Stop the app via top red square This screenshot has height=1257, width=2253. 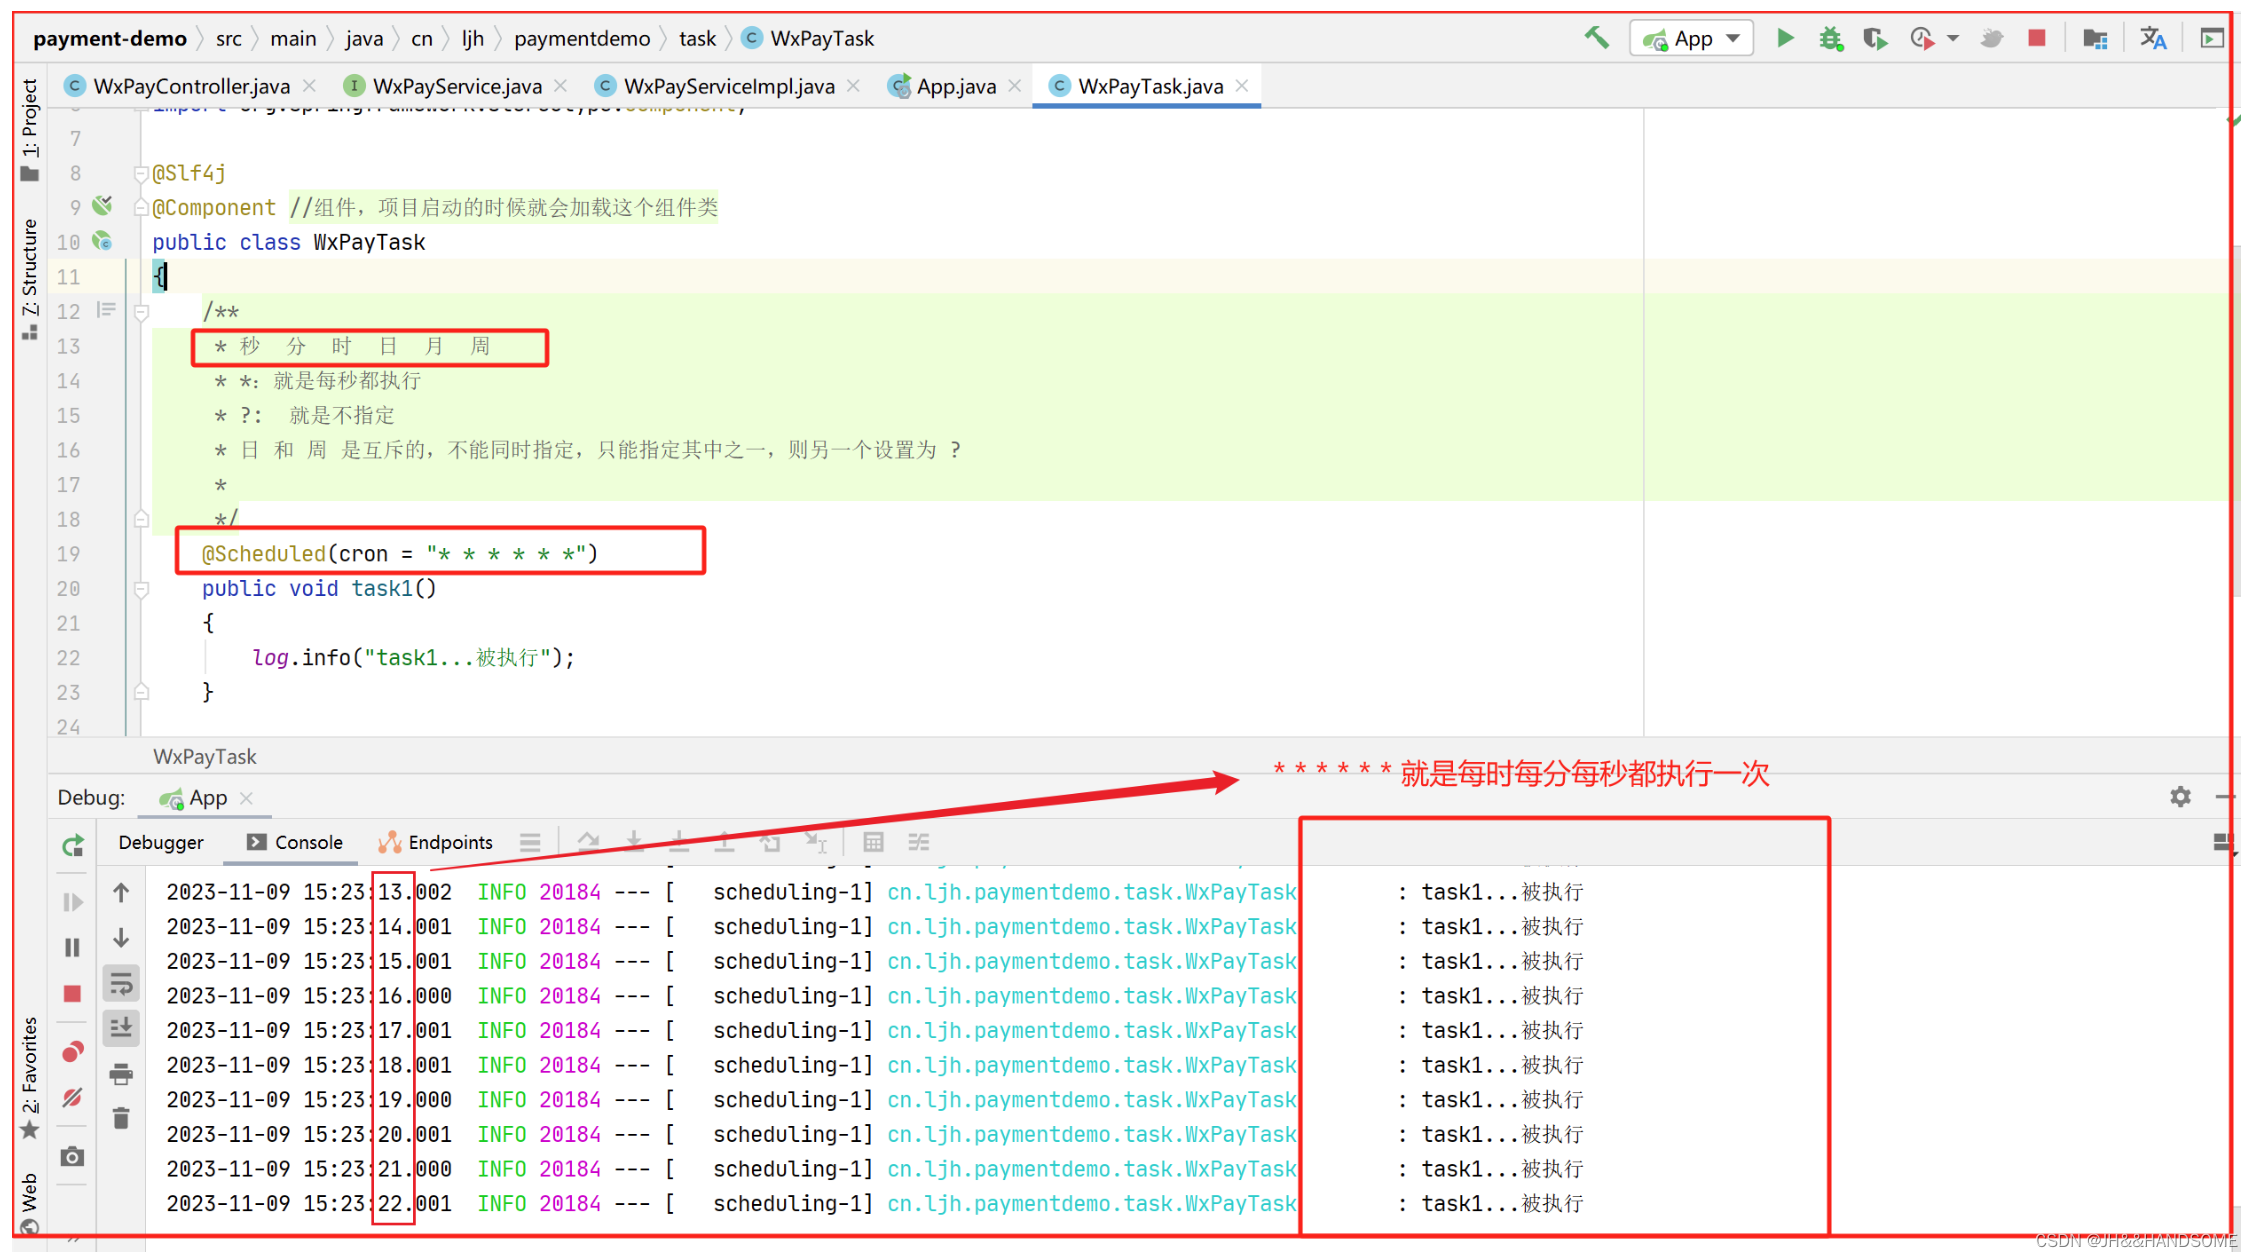(2037, 39)
